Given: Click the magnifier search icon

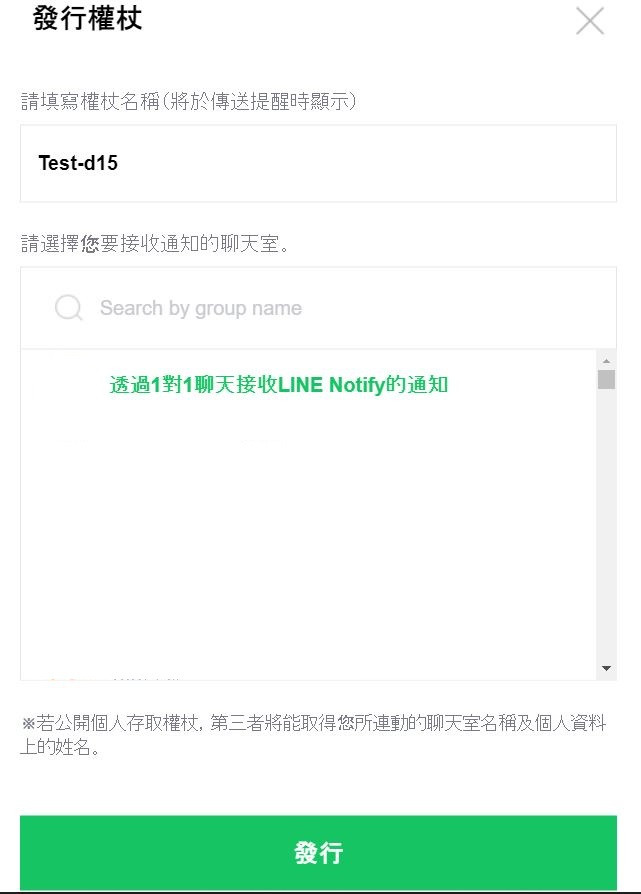Looking at the screenshot, I should click(x=68, y=308).
